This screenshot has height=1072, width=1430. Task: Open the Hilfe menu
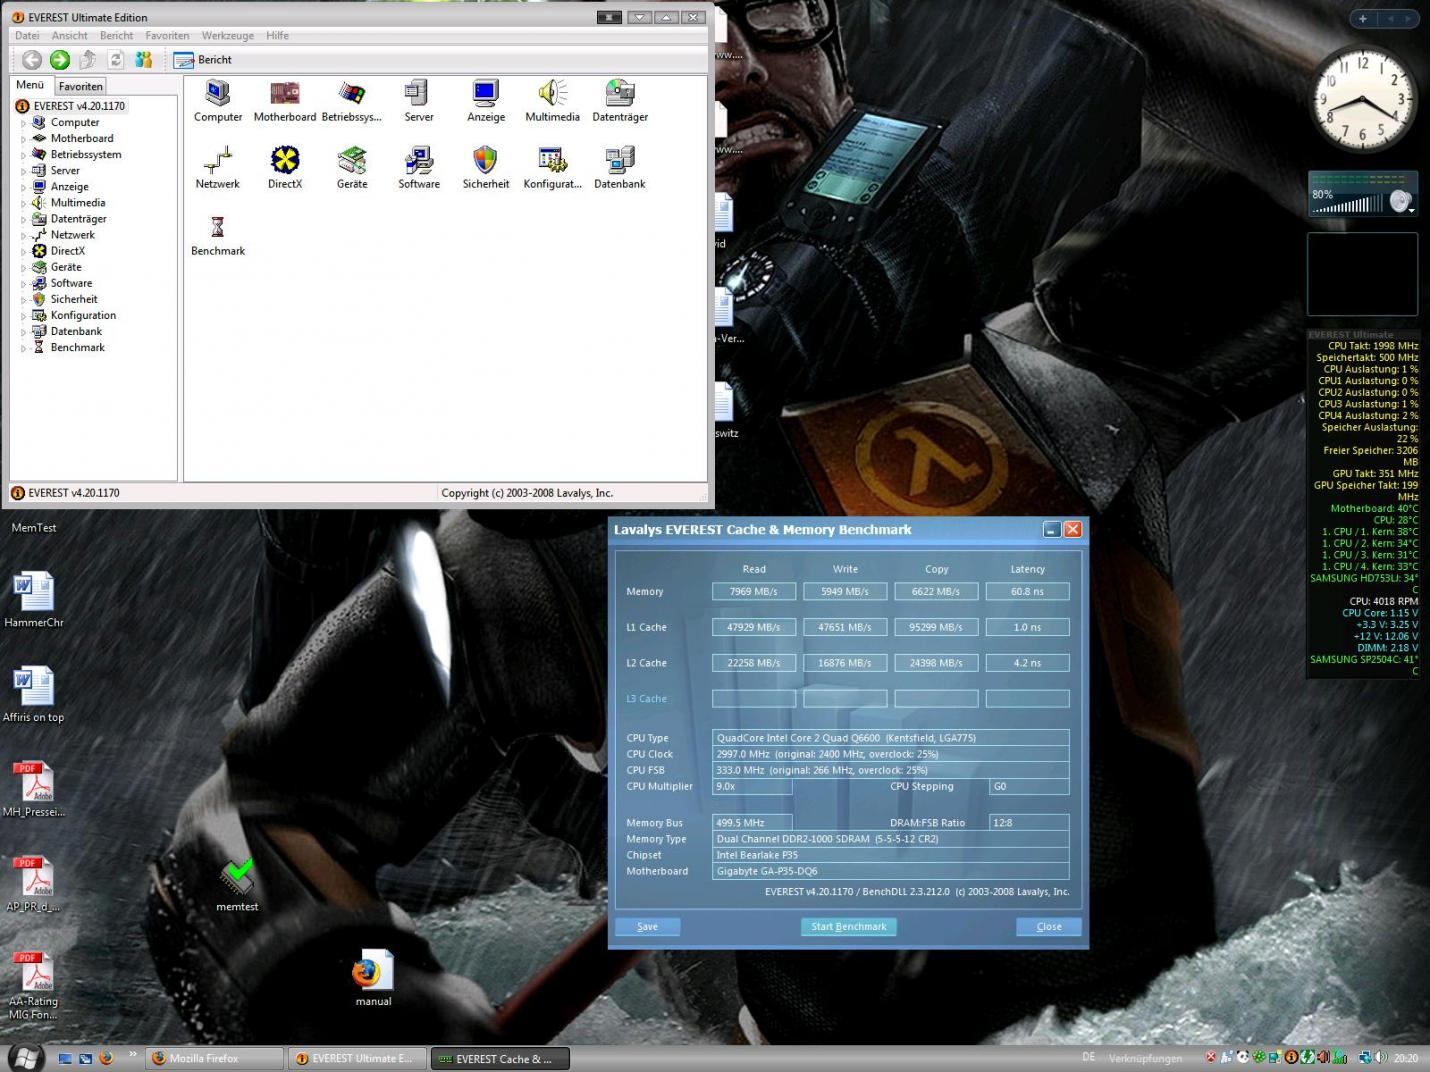click(277, 35)
